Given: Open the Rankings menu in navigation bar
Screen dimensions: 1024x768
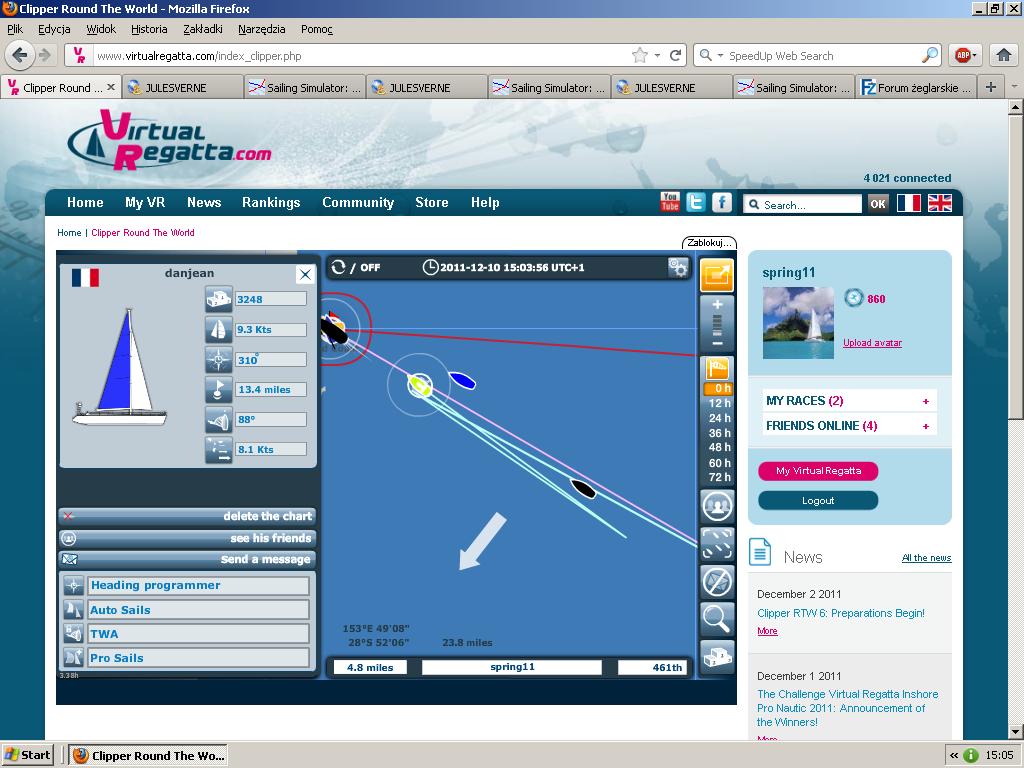Looking at the screenshot, I should [x=271, y=202].
